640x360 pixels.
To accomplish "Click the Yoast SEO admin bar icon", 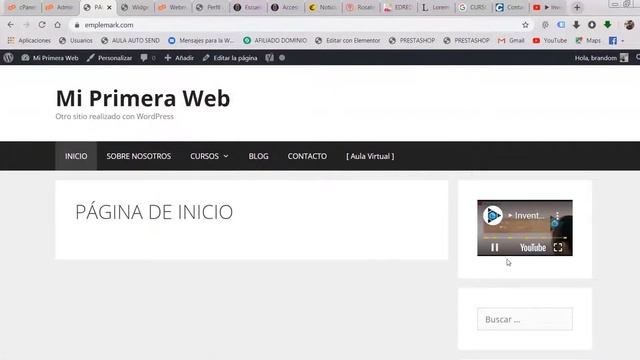I will tap(269, 58).
